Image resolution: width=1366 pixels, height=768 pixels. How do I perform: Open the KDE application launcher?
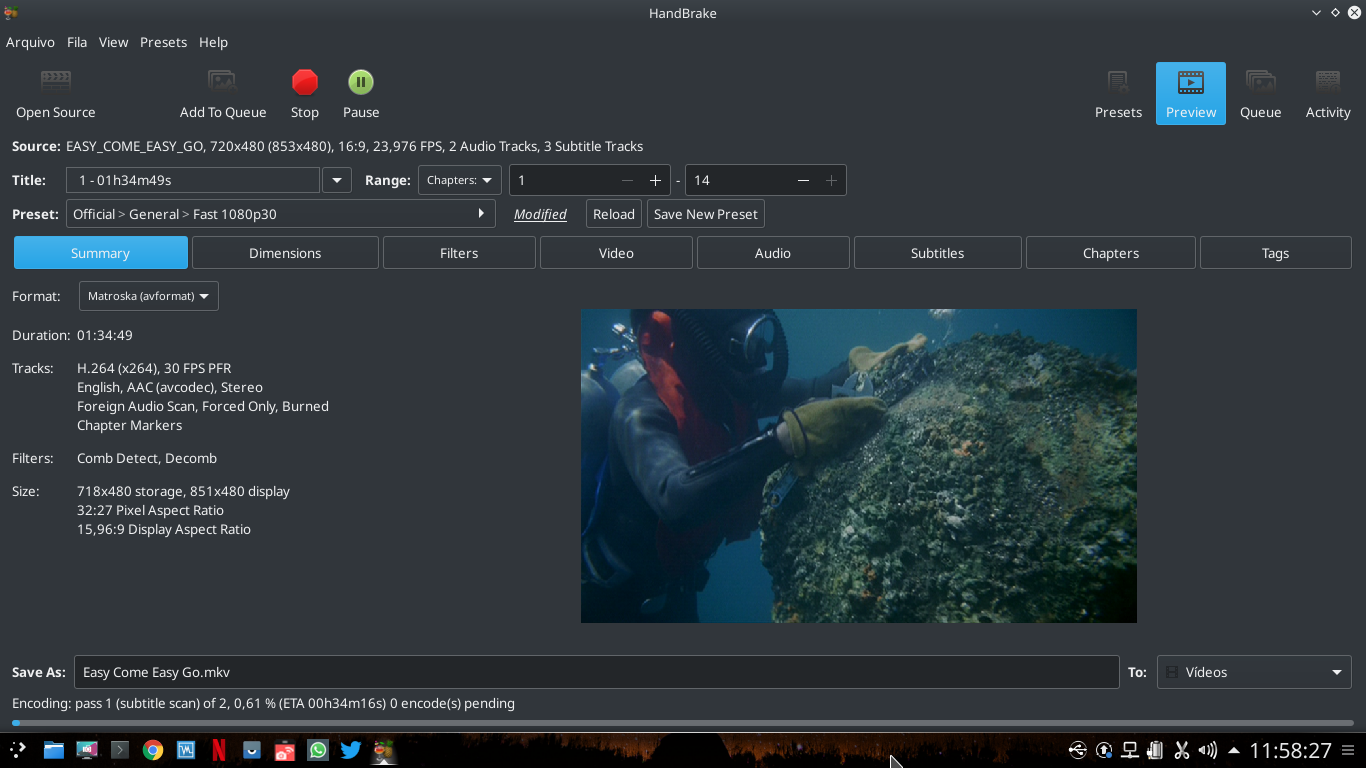[18, 750]
